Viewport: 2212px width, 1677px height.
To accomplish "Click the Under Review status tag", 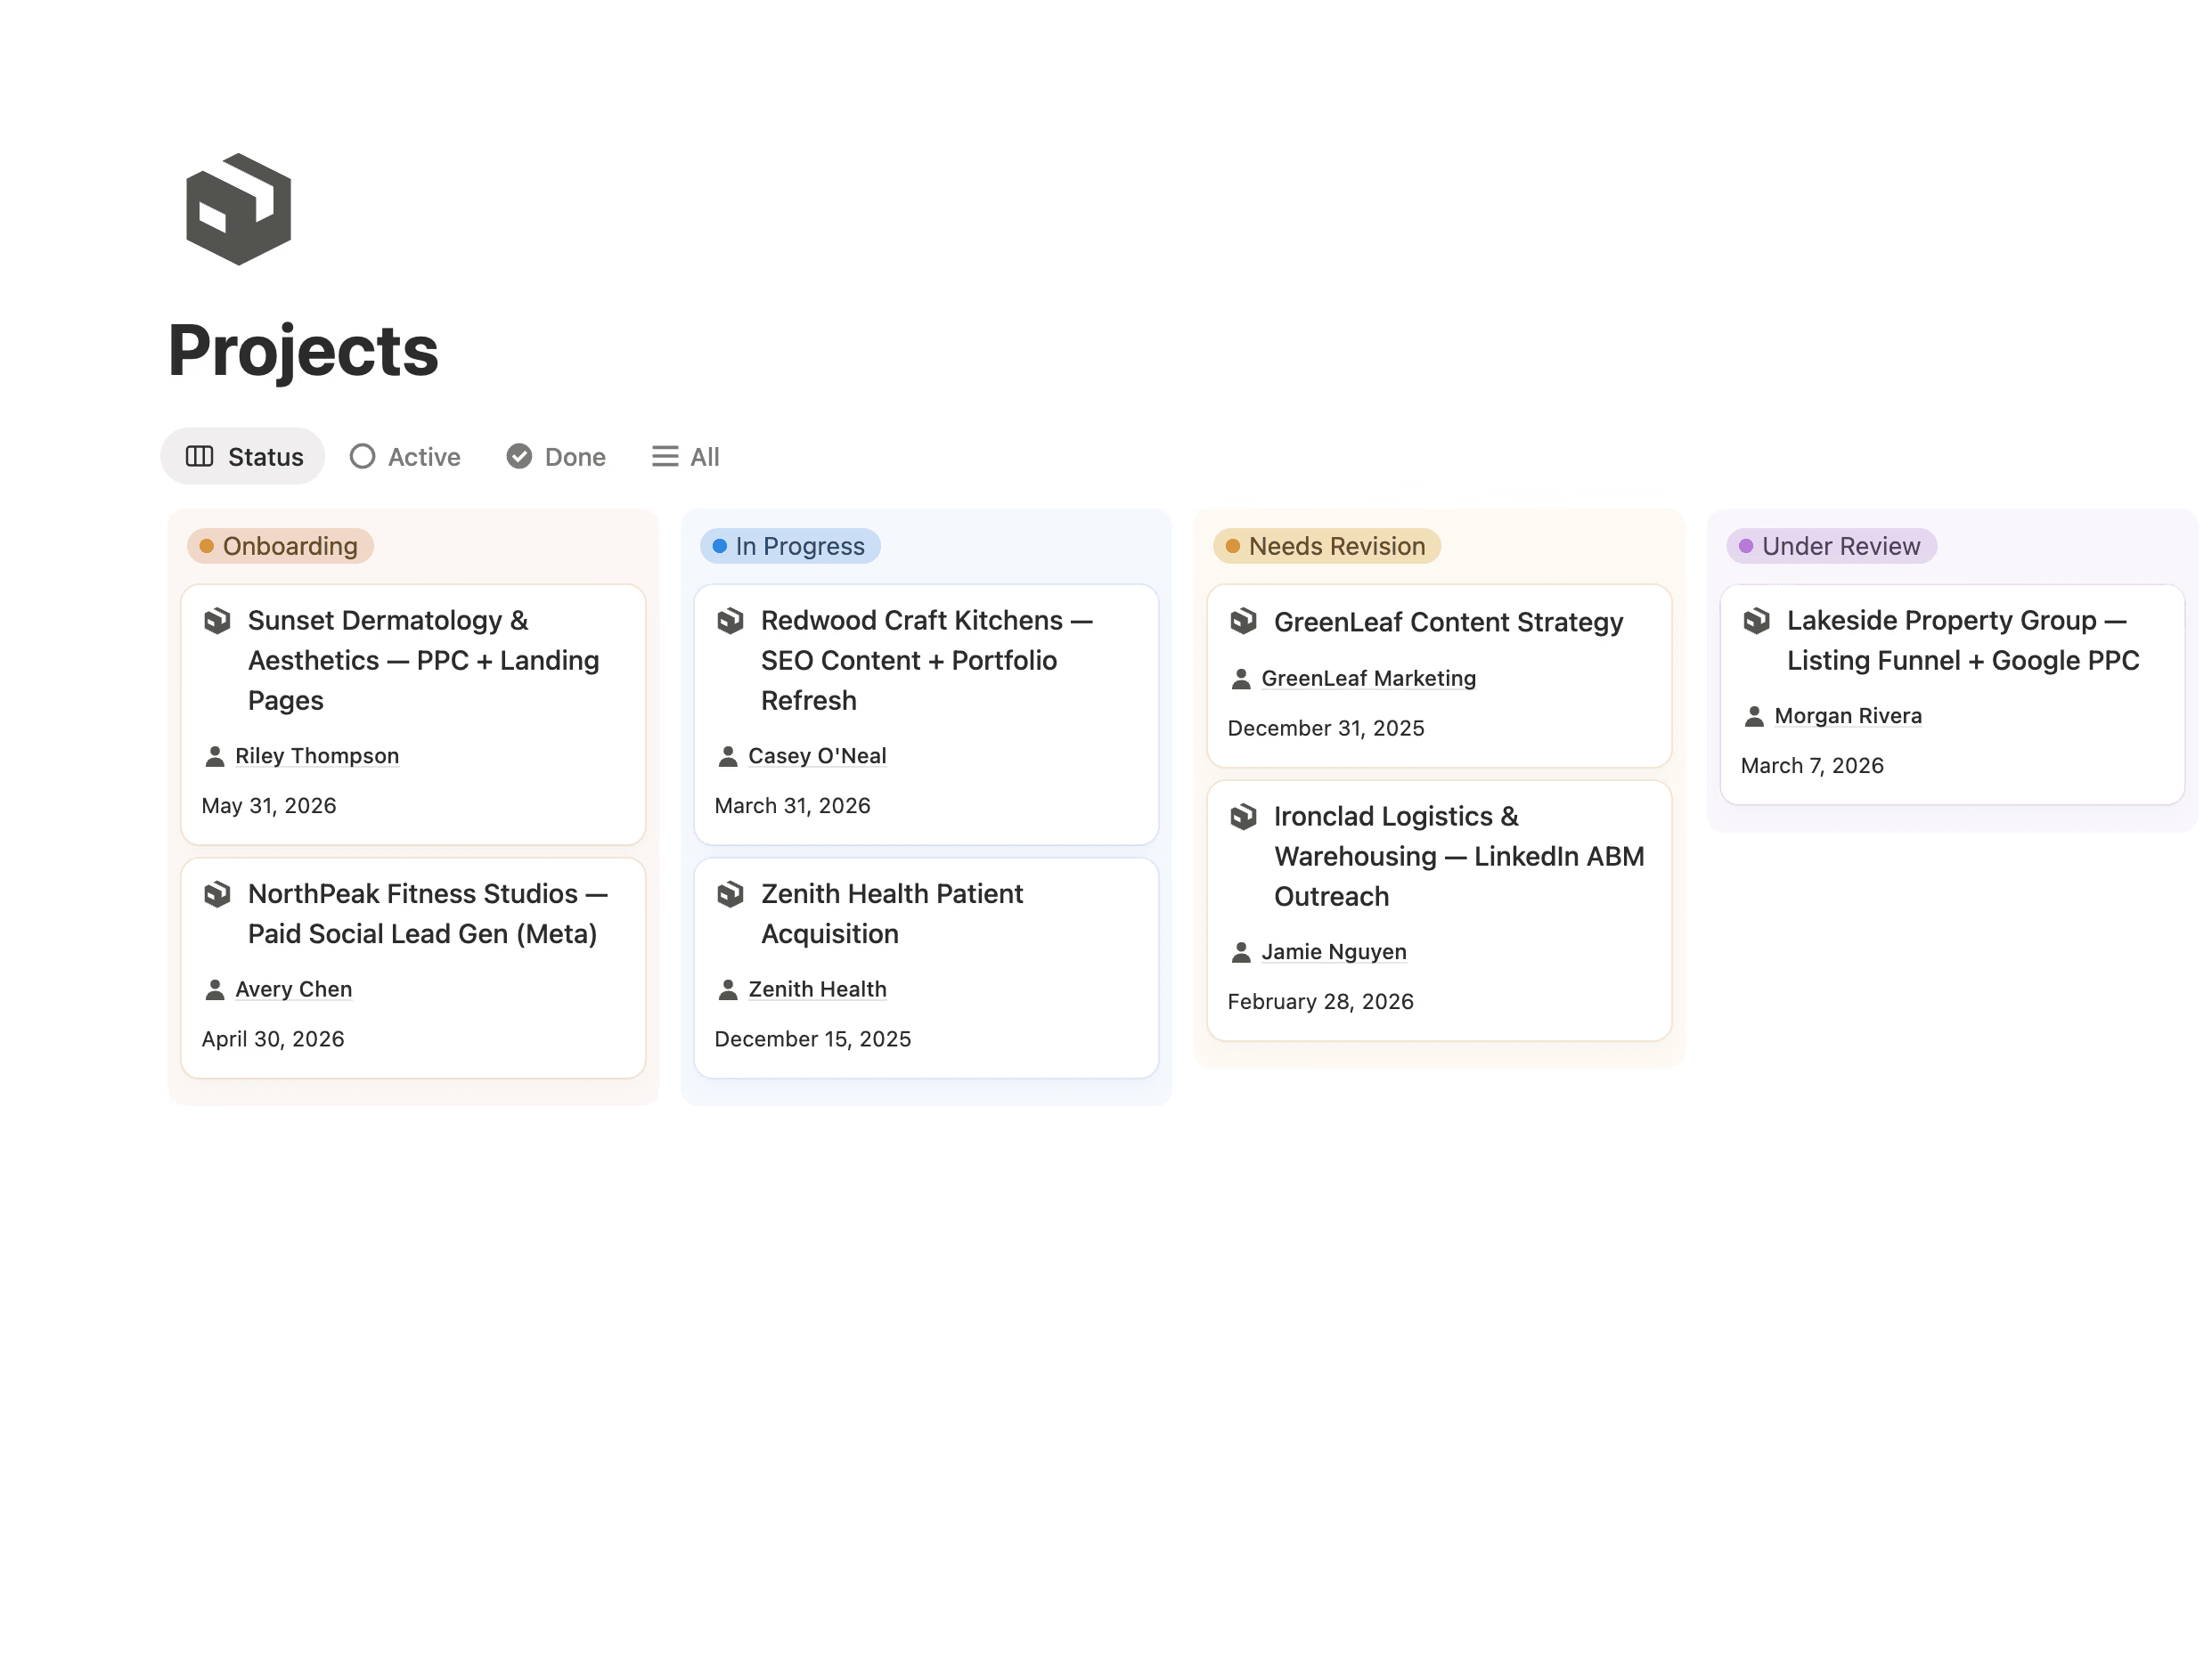I will [1830, 546].
